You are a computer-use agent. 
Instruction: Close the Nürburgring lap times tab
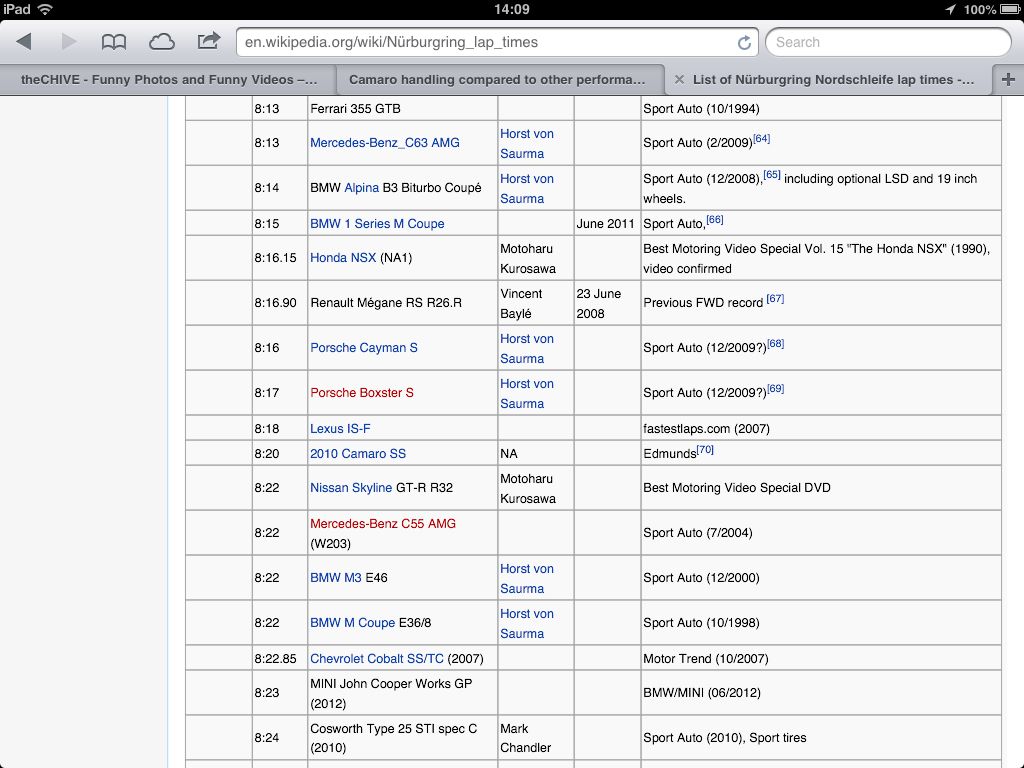tap(680, 80)
